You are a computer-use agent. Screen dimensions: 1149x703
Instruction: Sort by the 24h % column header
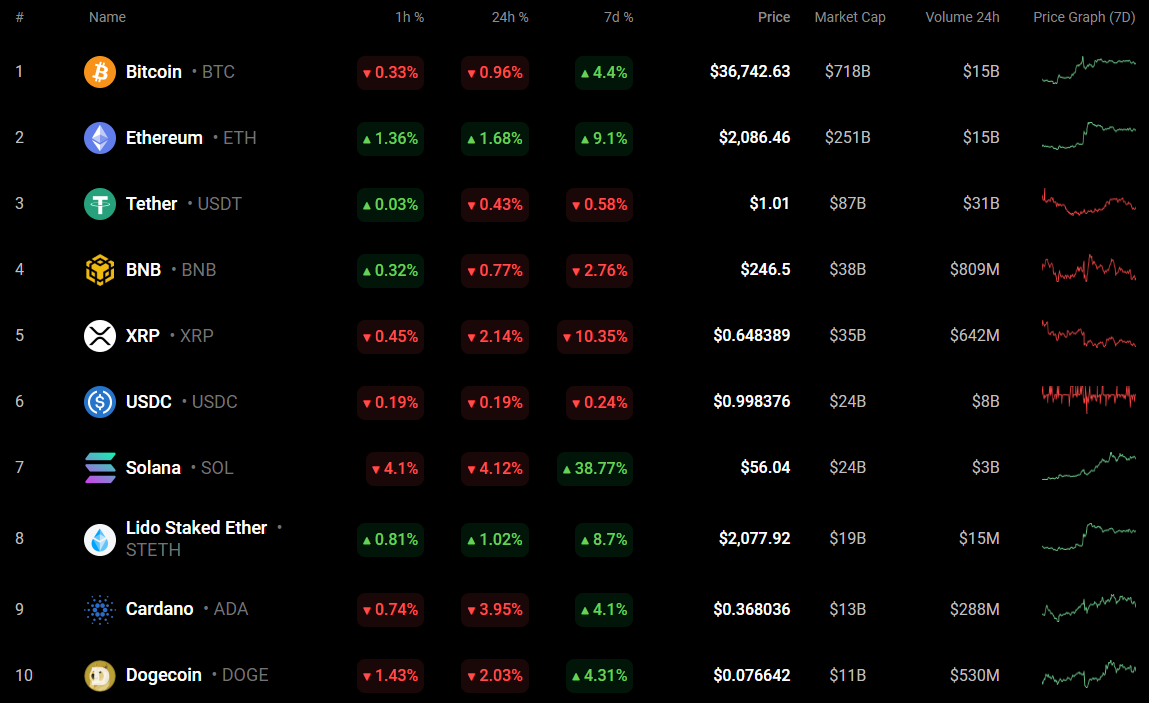tap(510, 17)
